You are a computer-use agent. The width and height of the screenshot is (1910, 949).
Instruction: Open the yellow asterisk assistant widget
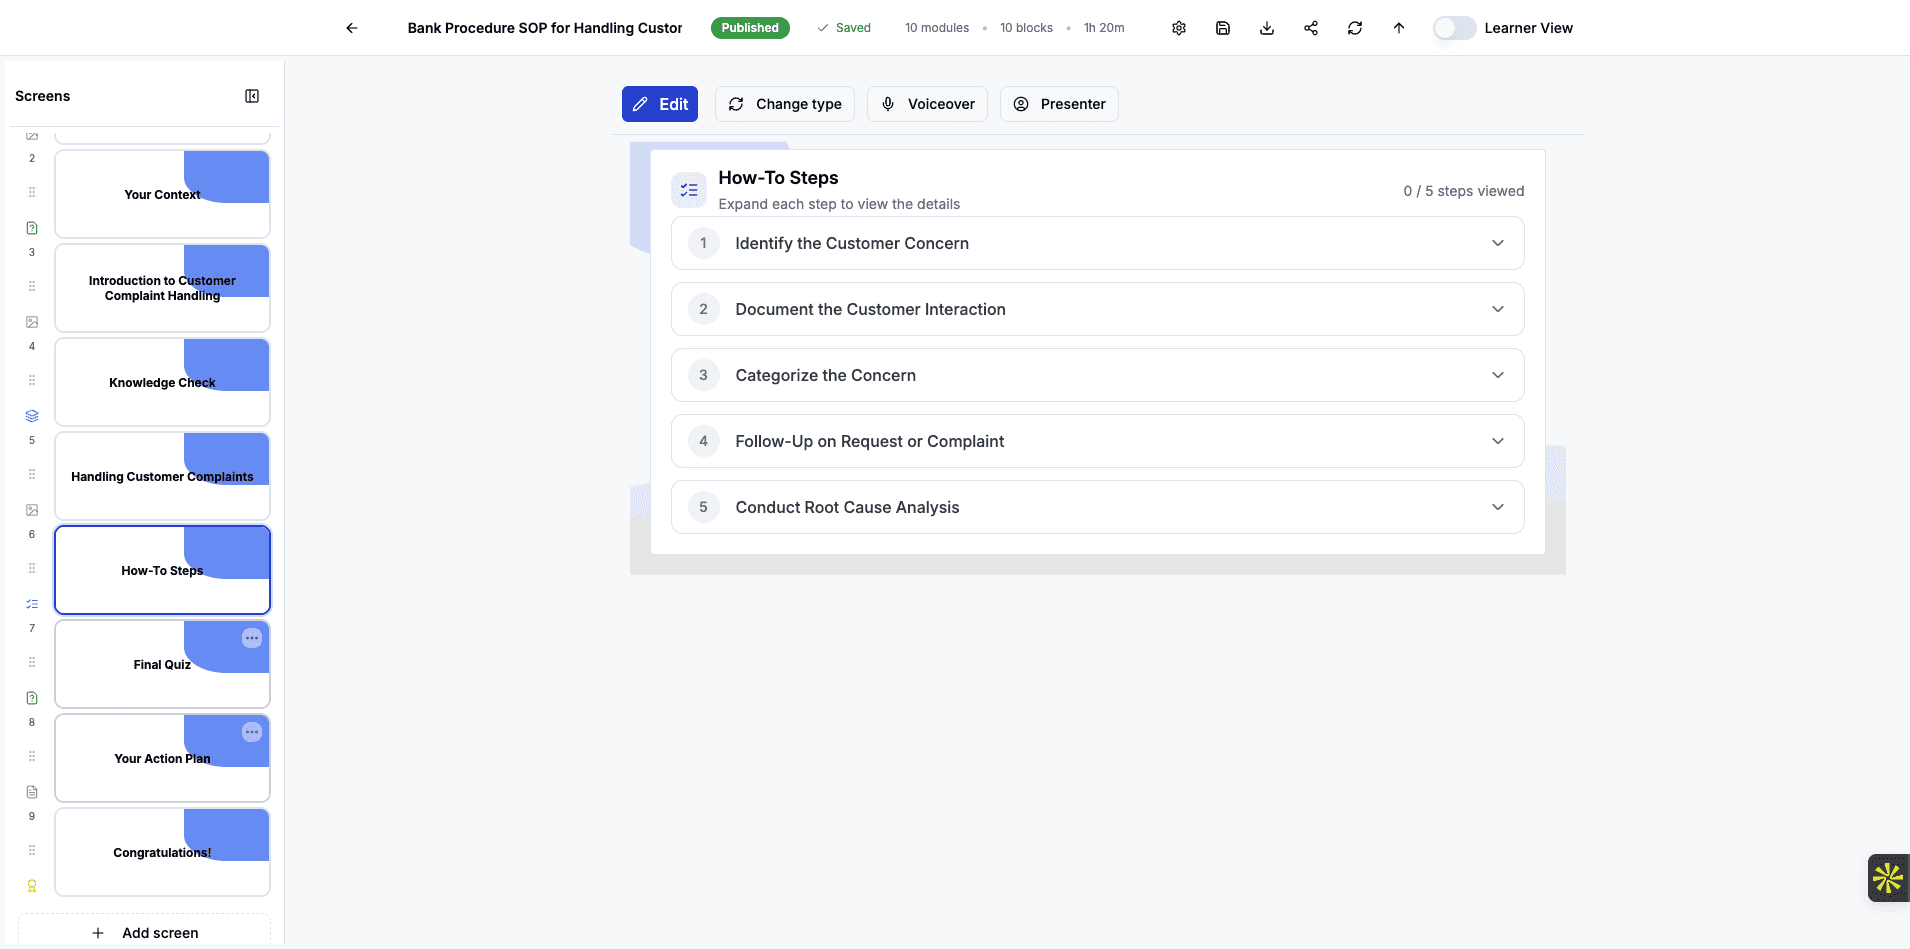(1888, 878)
